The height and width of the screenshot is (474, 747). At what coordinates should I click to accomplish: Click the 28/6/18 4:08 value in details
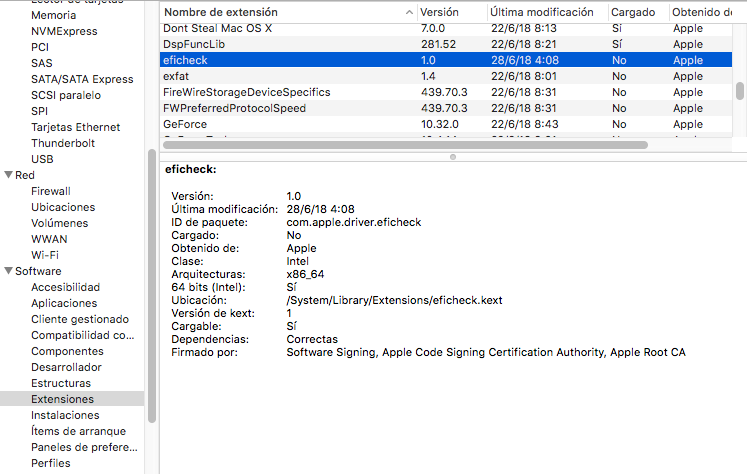tap(320, 209)
